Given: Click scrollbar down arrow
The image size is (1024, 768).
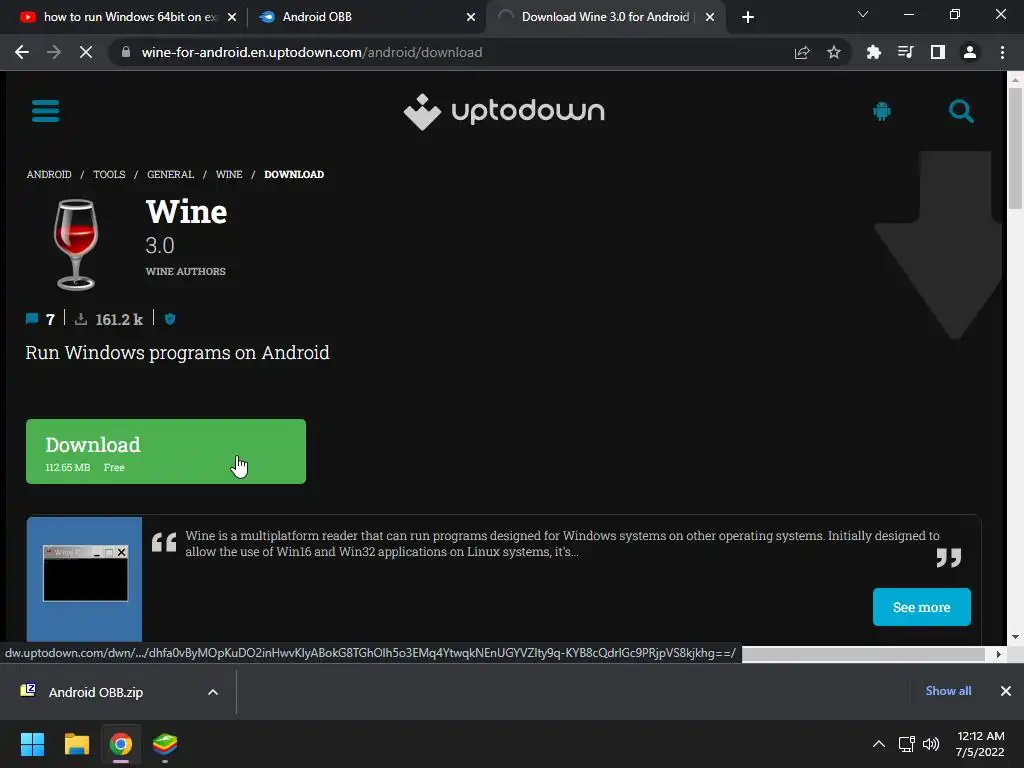Looking at the screenshot, I should pos(1015,636).
